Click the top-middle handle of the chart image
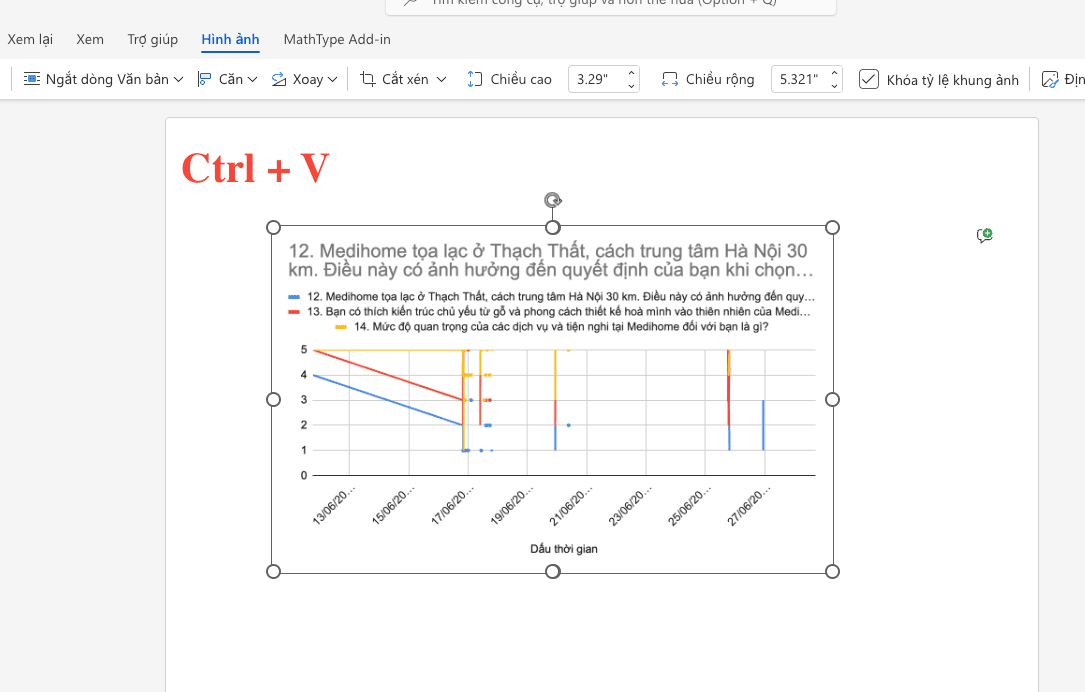Screen dimensions: 1085x692 [552, 228]
